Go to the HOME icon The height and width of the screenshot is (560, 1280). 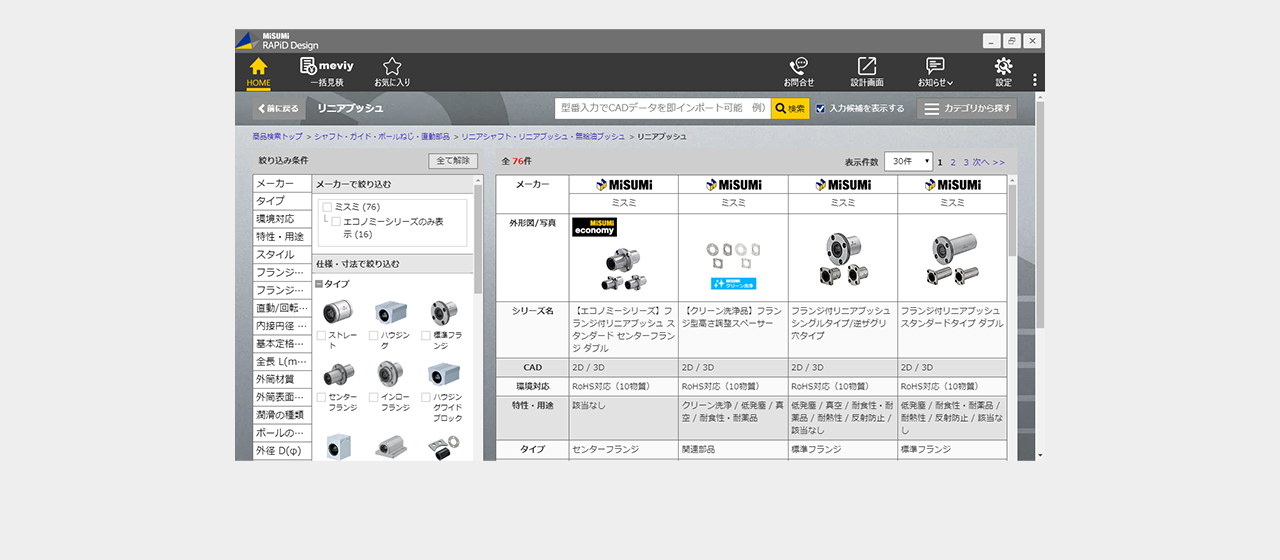pos(258,71)
